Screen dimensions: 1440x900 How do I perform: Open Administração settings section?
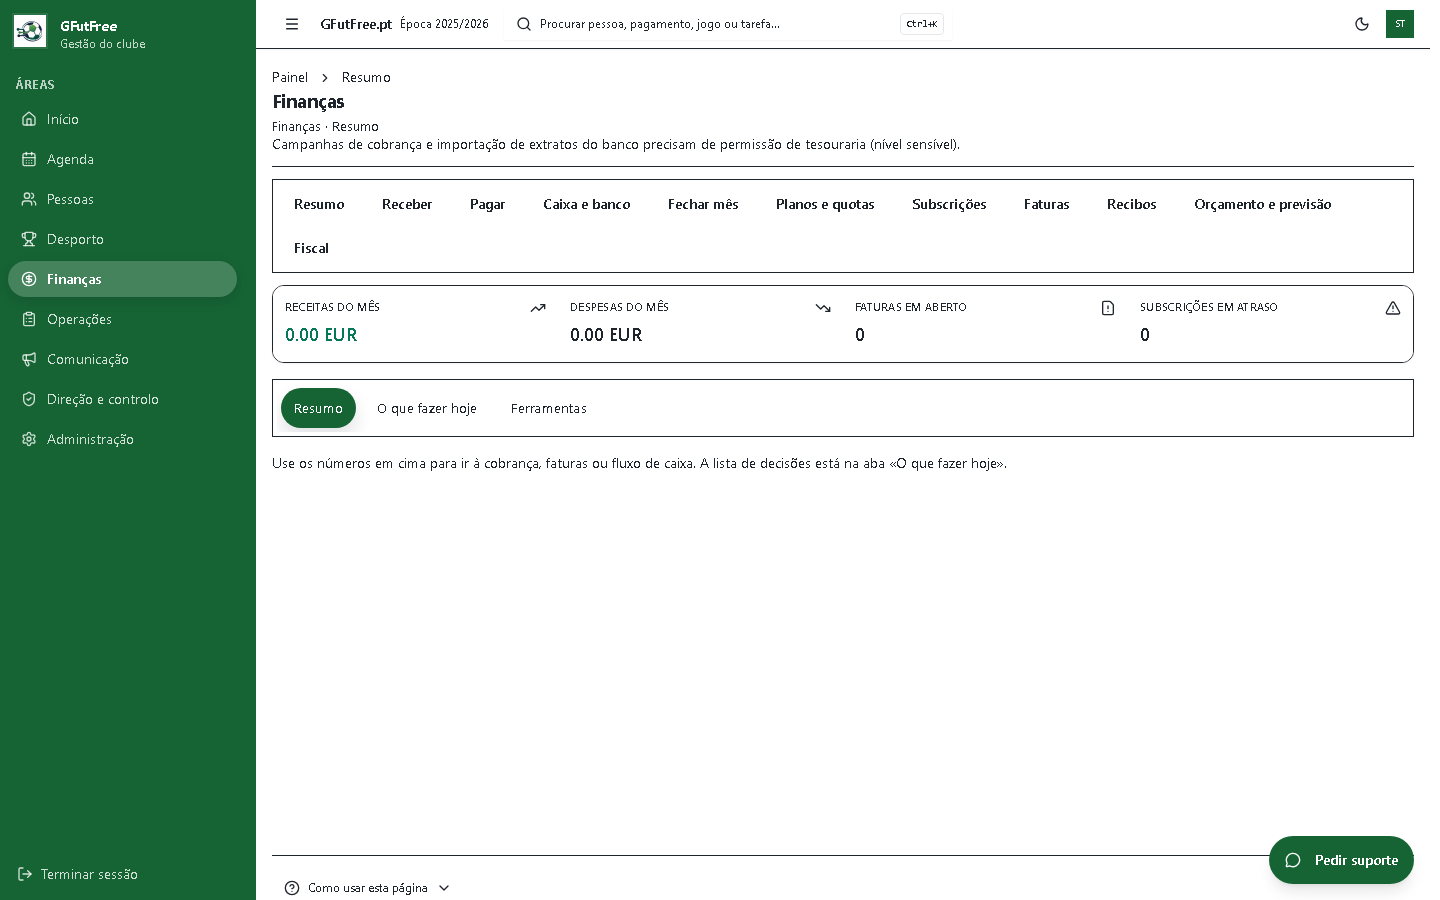[122, 439]
